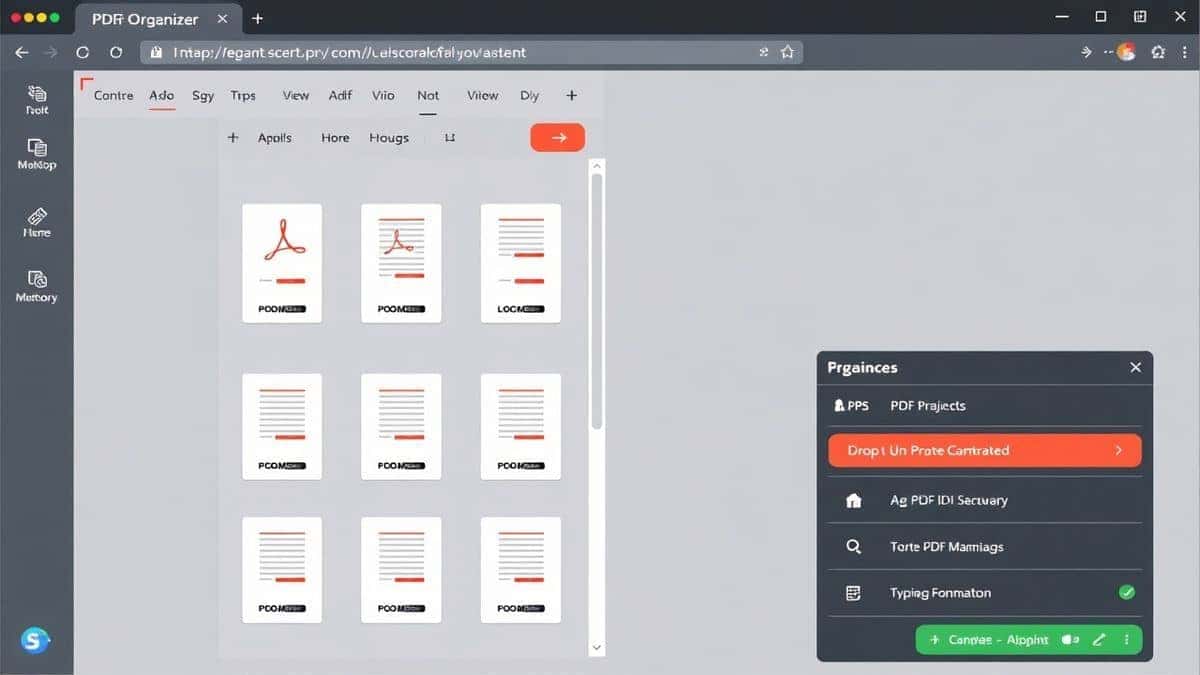Image resolution: width=1200 pixels, height=675 pixels.
Task: Click the plus icon on green Canree bar
Action: pyautogui.click(x=935, y=640)
